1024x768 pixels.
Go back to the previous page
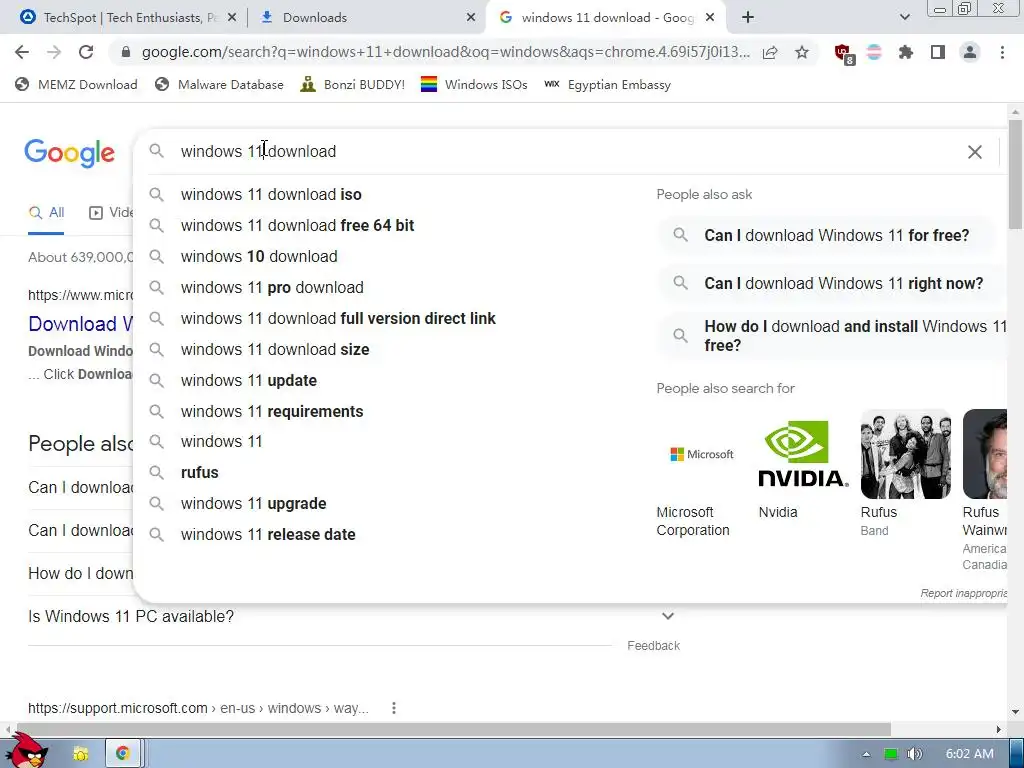tap(22, 52)
